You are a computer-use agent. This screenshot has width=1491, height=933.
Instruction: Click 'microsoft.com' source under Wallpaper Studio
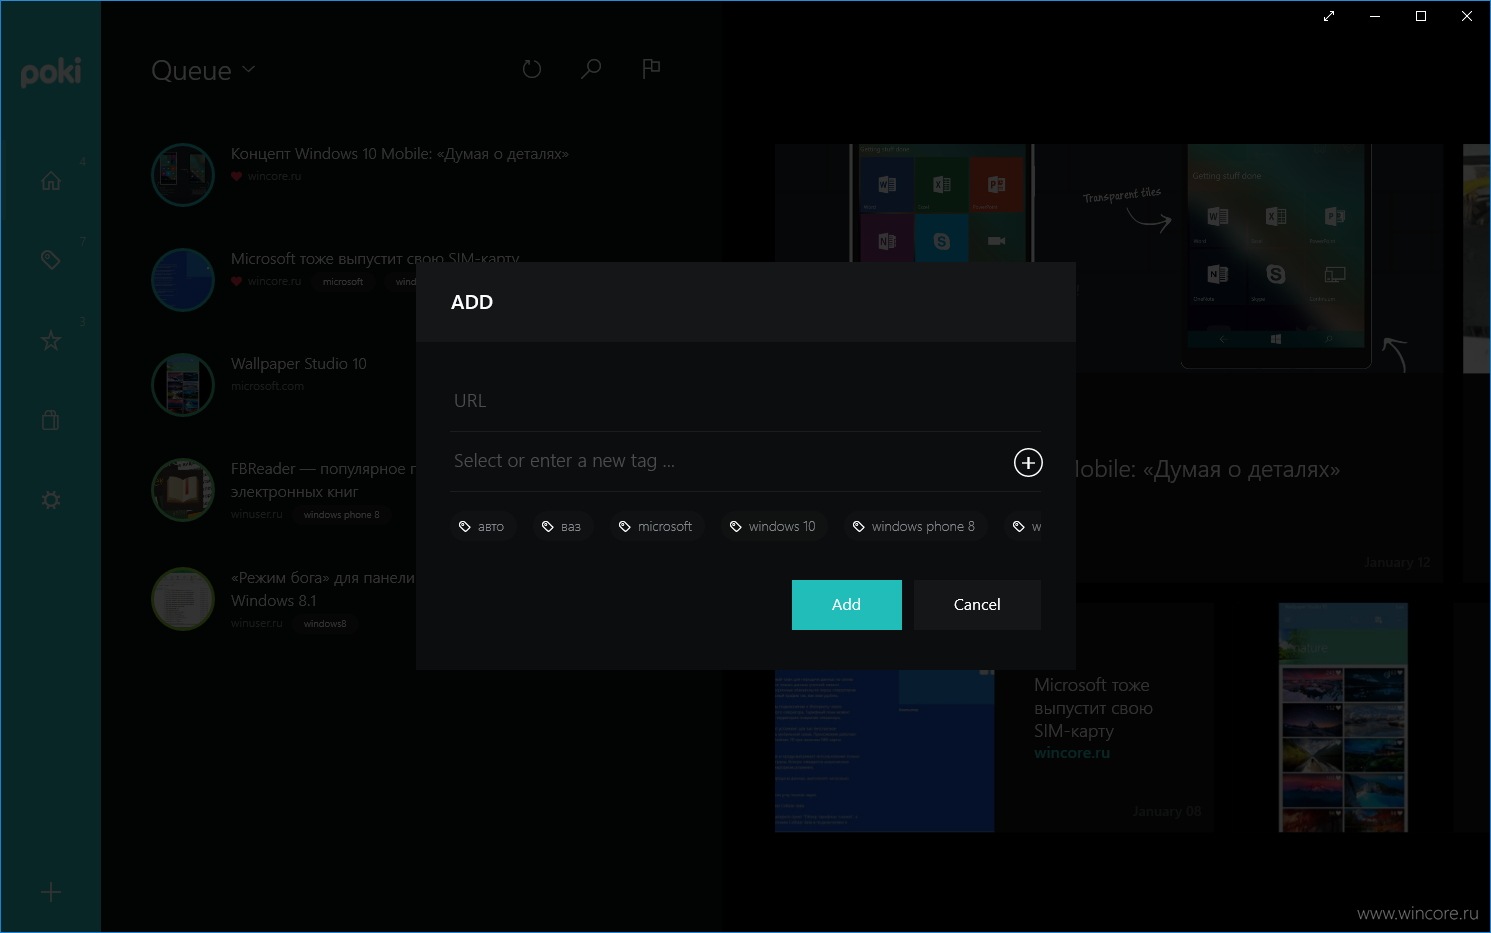click(x=267, y=386)
